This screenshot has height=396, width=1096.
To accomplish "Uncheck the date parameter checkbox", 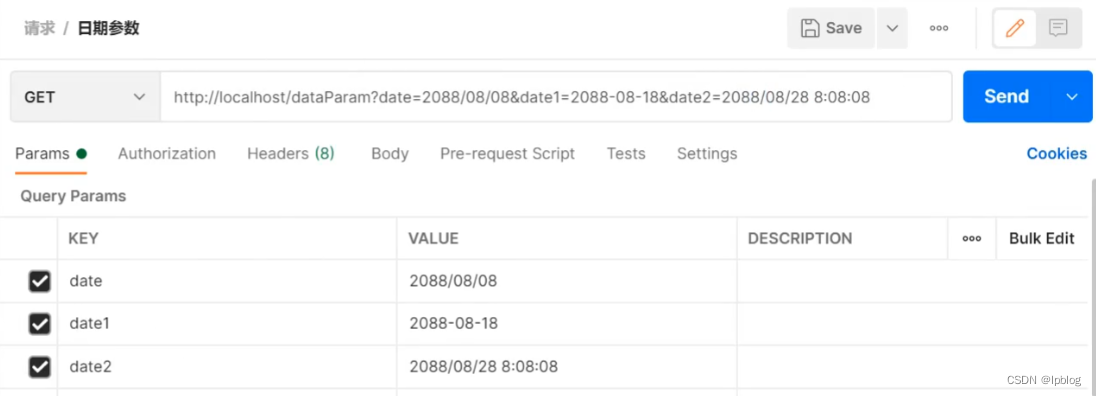I will click(39, 281).
